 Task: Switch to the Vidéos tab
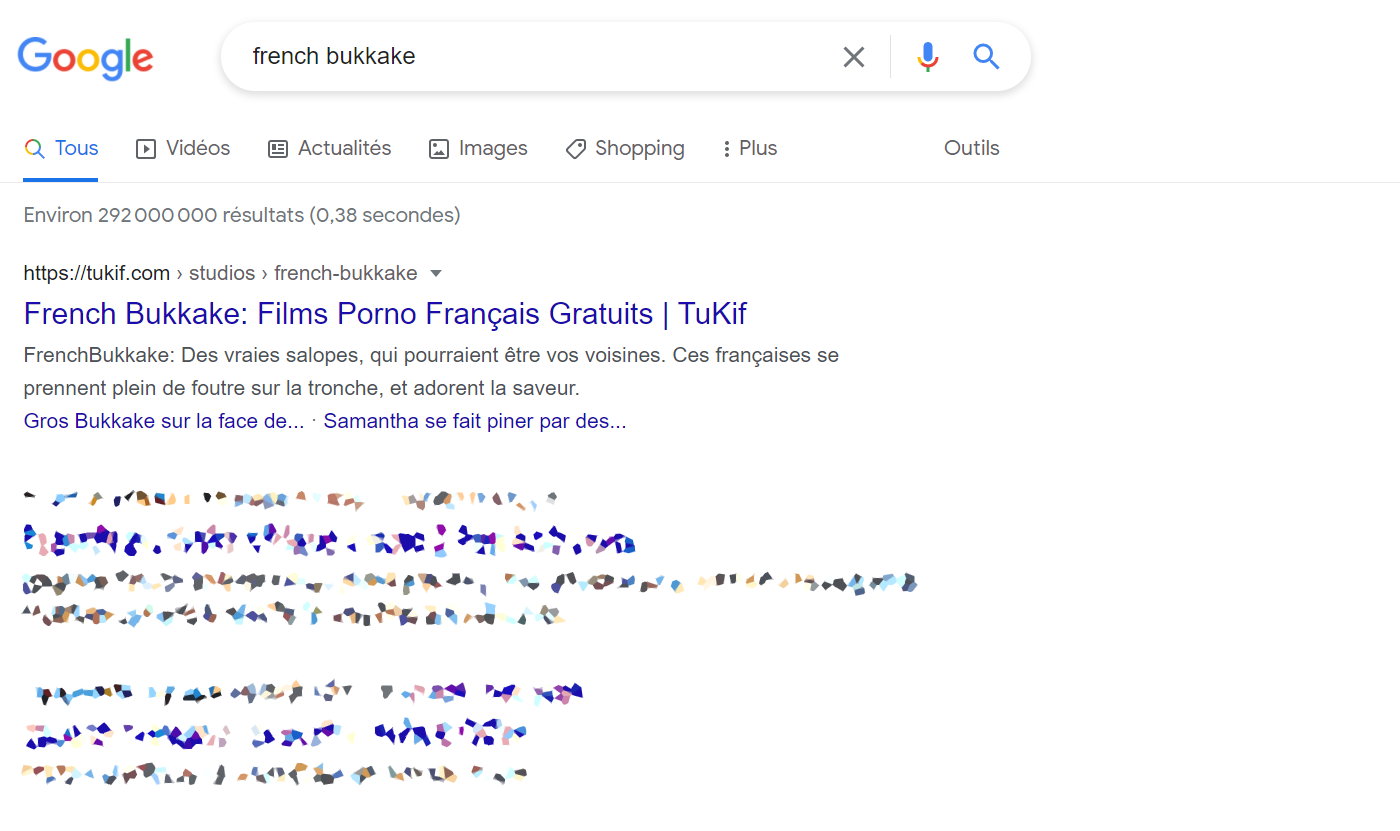click(x=183, y=149)
